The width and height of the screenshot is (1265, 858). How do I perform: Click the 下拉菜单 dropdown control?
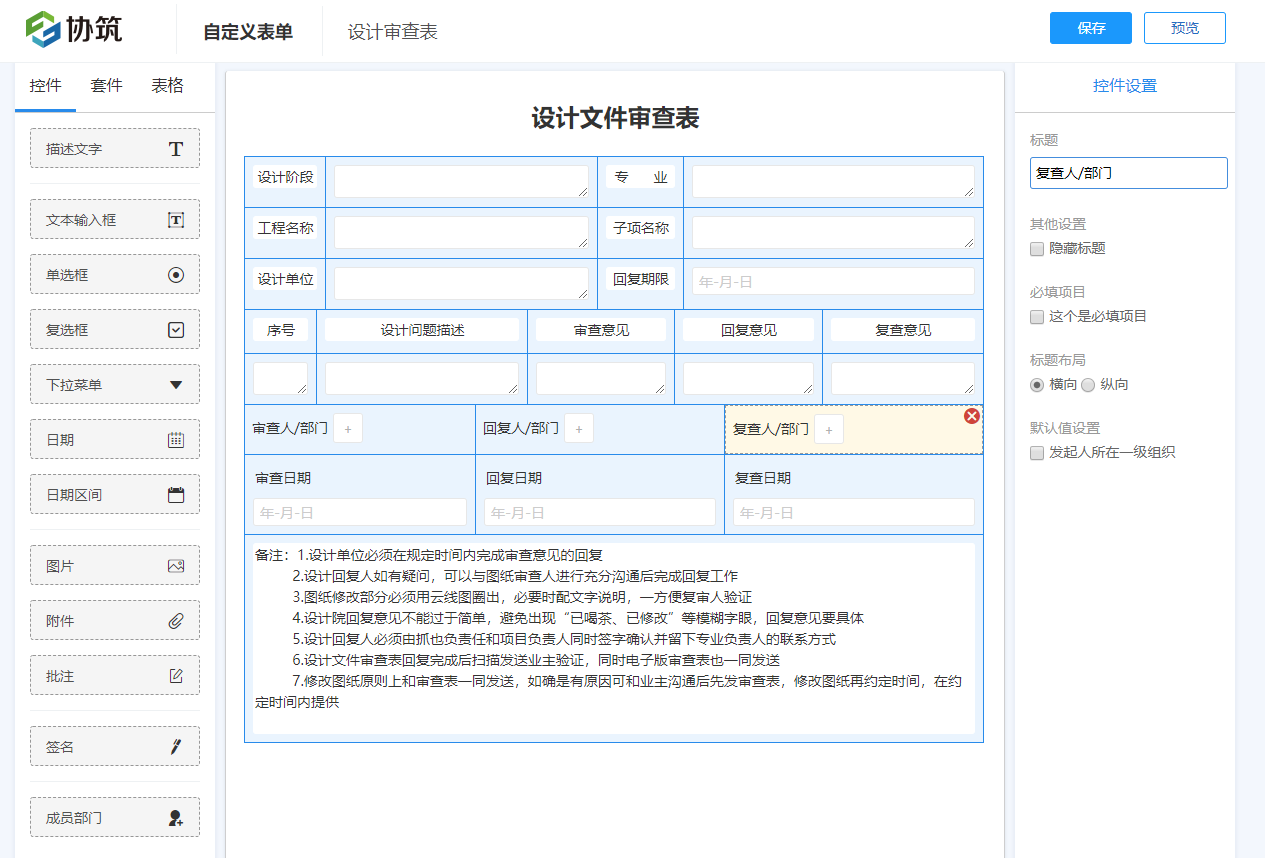coord(115,385)
